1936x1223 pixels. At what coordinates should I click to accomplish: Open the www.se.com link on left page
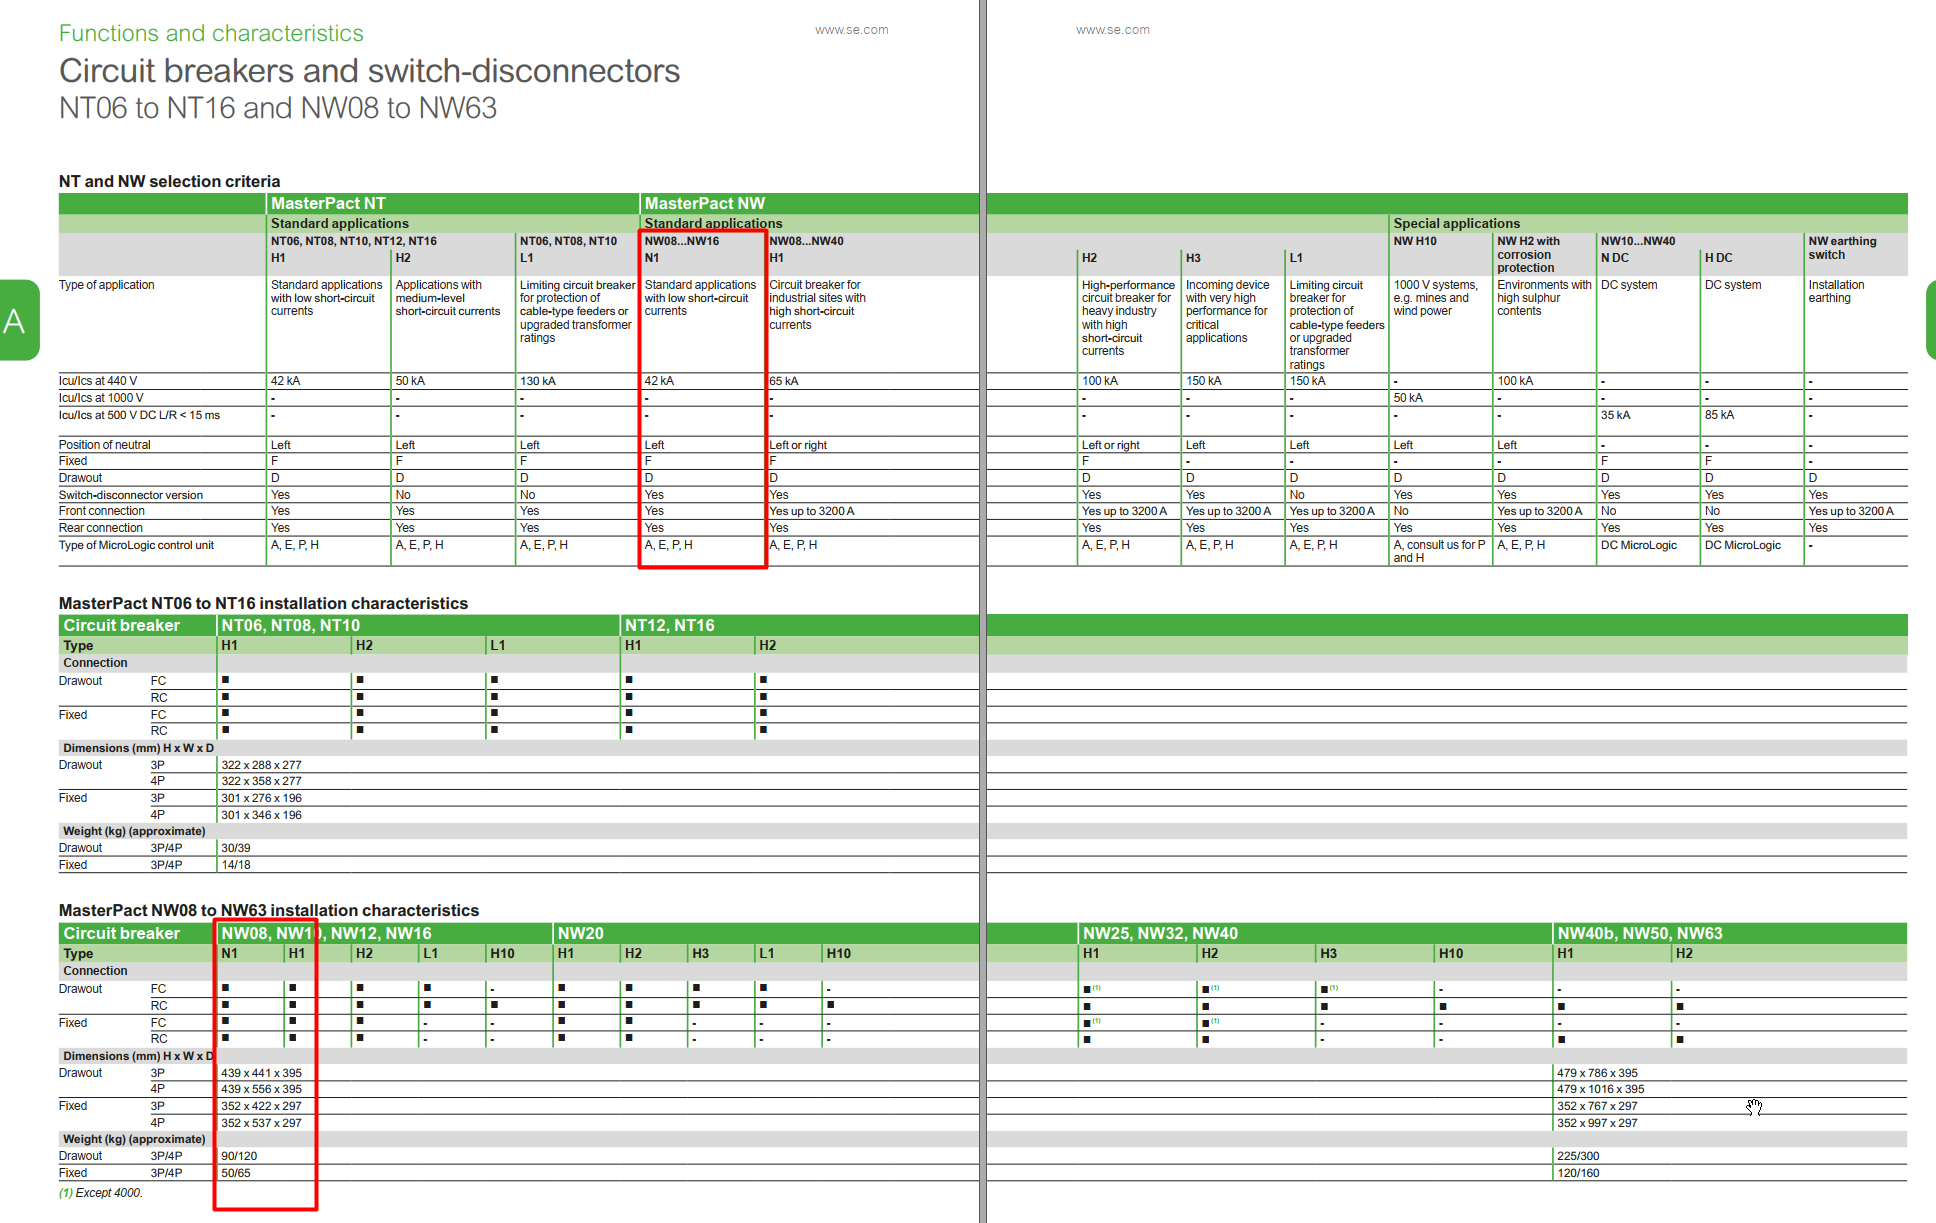851,30
